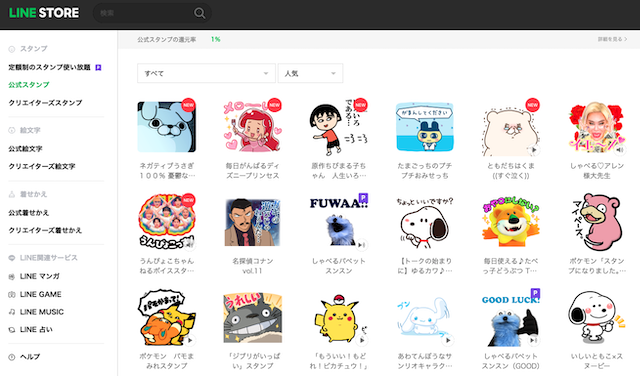Image resolution: width=640 pixels, height=376 pixels.
Task: Open ポケモン パモまみれスタンプ thumbnail
Action: point(167,317)
